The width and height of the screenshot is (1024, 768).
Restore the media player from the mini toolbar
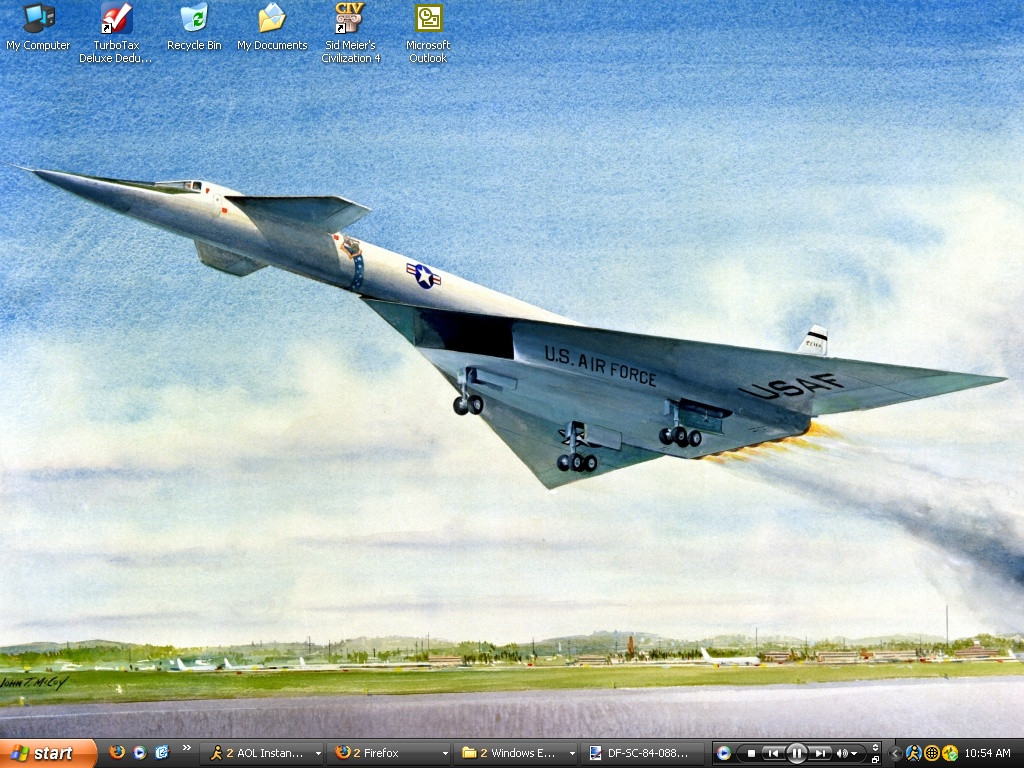[x=875, y=760]
